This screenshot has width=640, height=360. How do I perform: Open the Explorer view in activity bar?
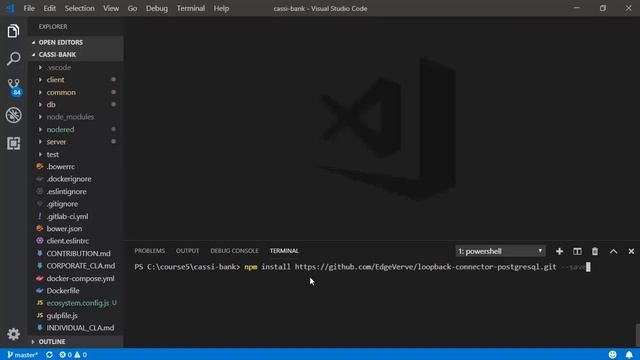pos(13,31)
